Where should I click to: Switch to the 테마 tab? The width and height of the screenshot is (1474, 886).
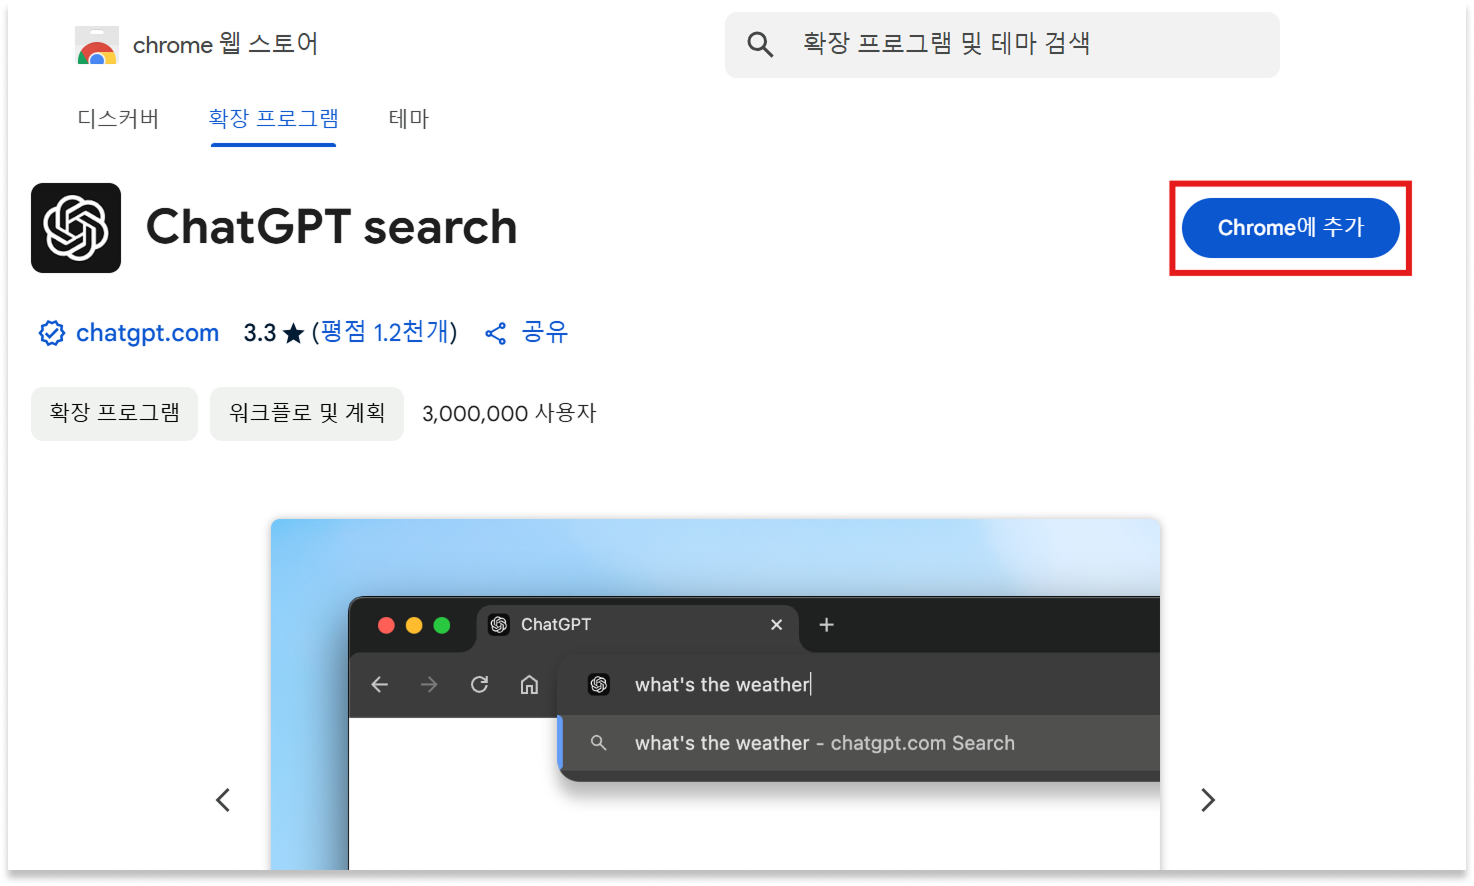point(408,119)
